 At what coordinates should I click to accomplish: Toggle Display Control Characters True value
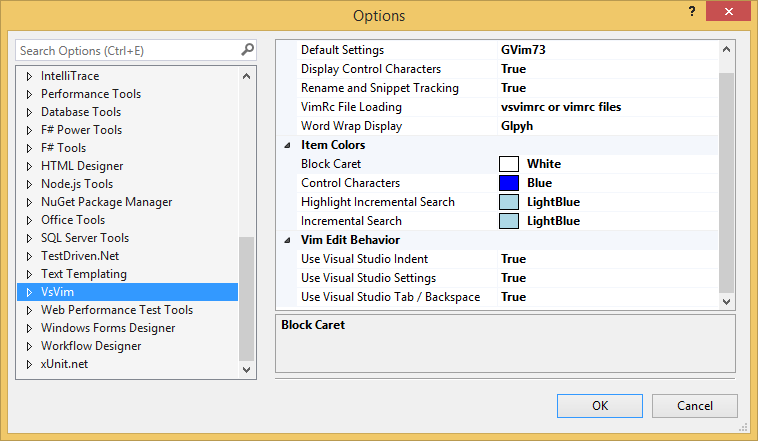click(513, 69)
